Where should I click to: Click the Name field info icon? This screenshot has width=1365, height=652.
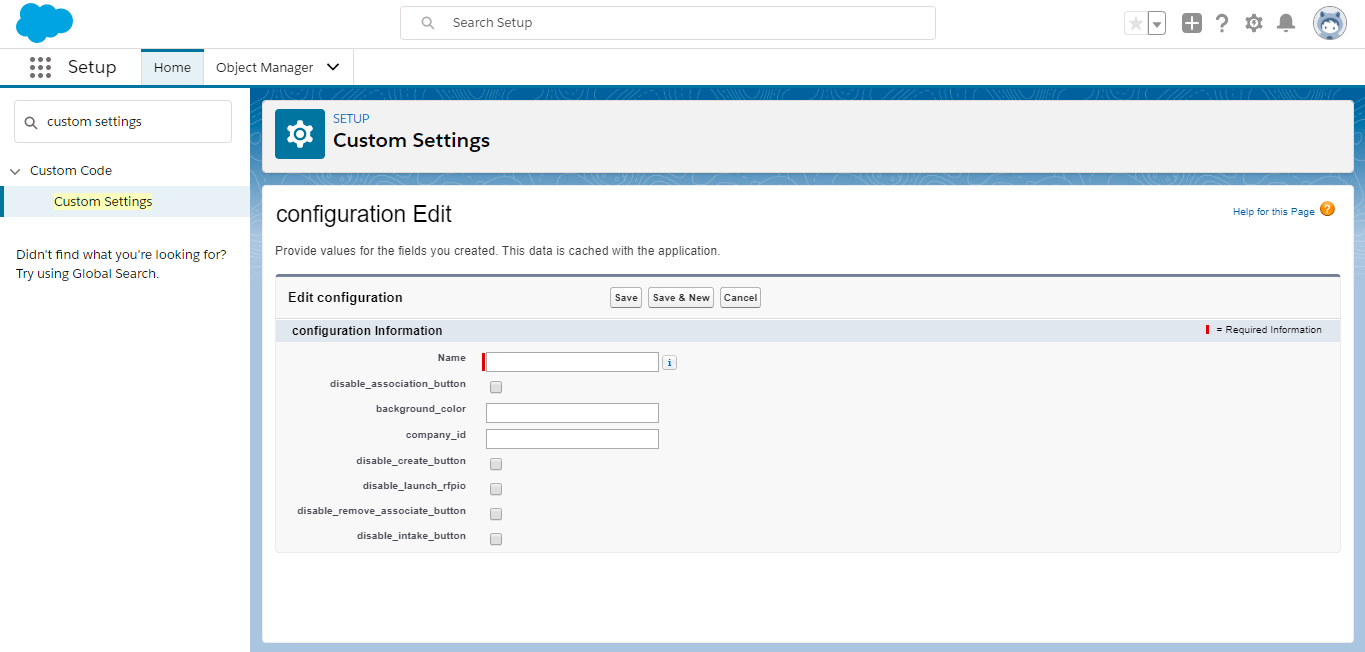point(670,363)
